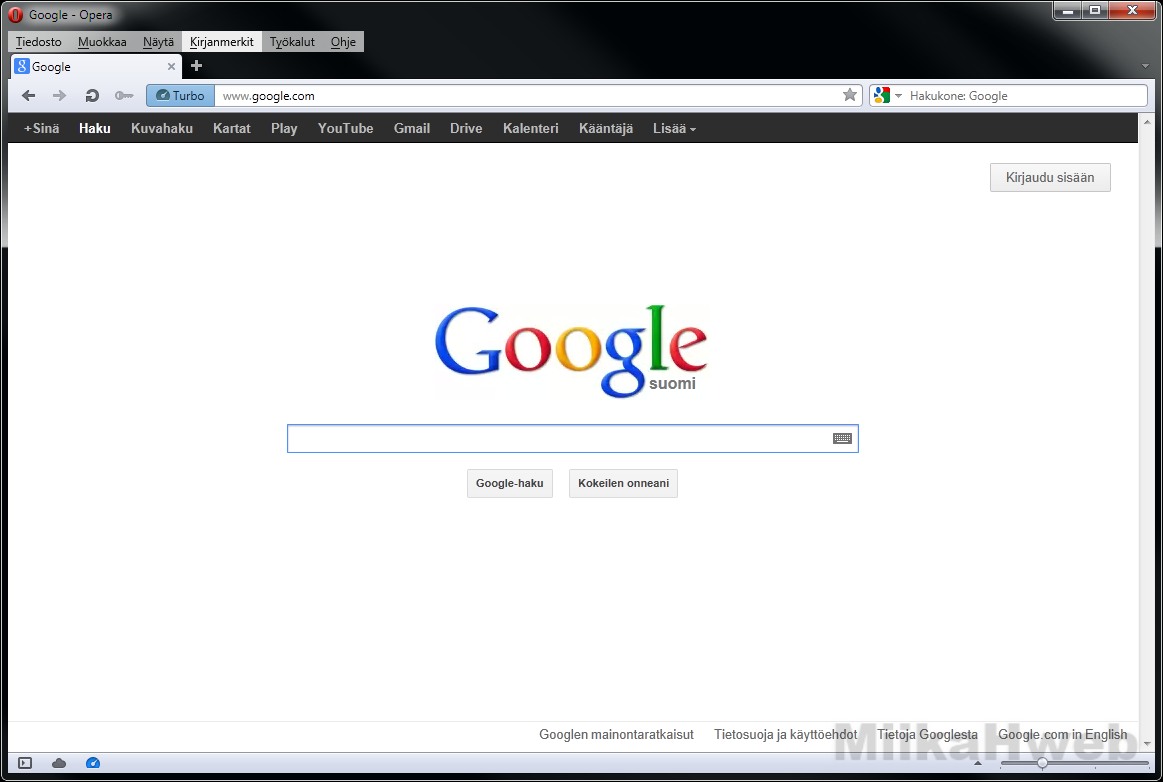Viewport: 1163px width, 782px height.
Task: Expand the Lisää dropdown
Action: pyautogui.click(x=674, y=128)
